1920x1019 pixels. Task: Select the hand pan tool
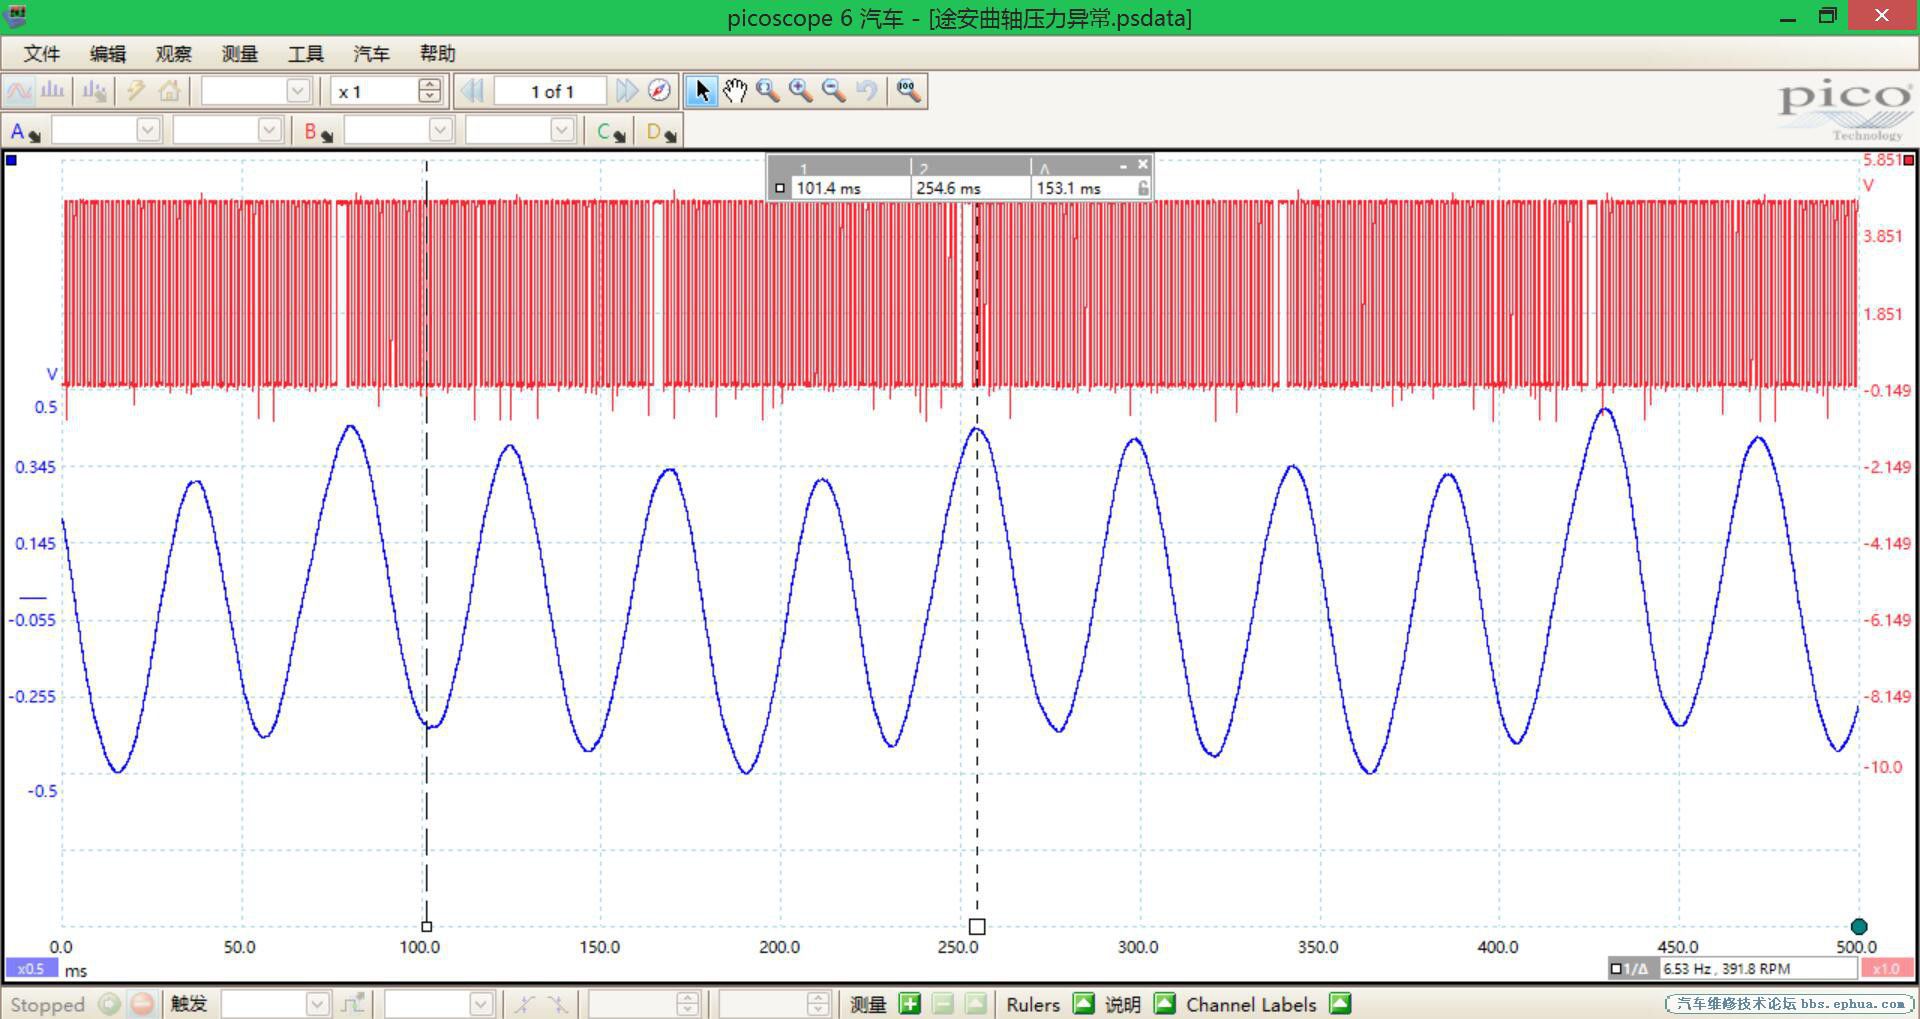735,91
